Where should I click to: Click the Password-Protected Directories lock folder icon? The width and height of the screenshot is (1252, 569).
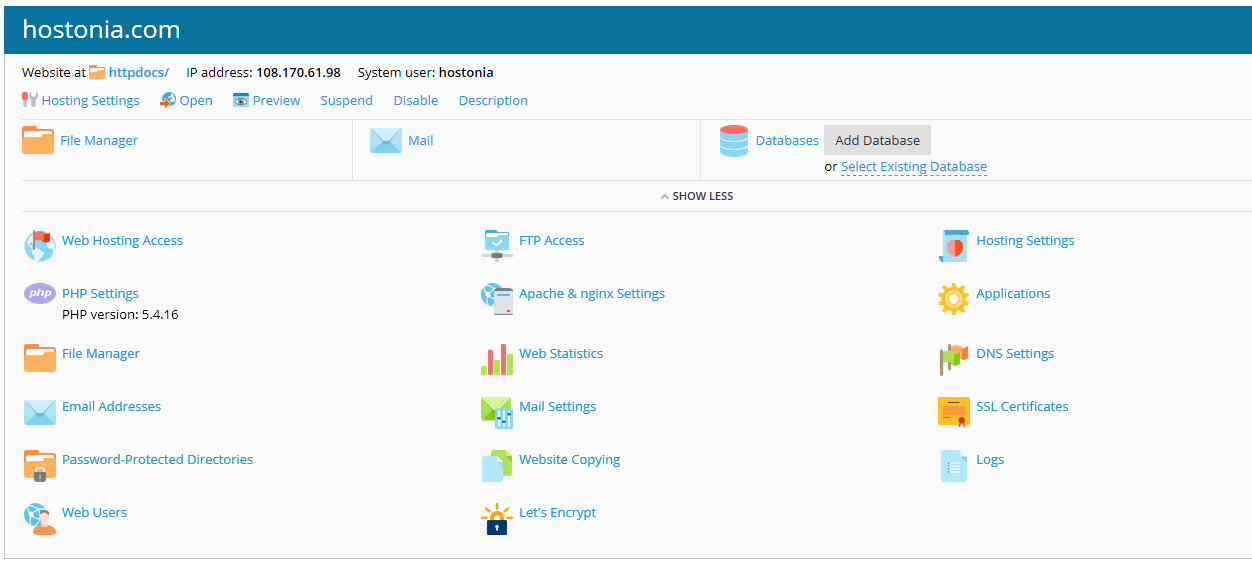[39, 464]
